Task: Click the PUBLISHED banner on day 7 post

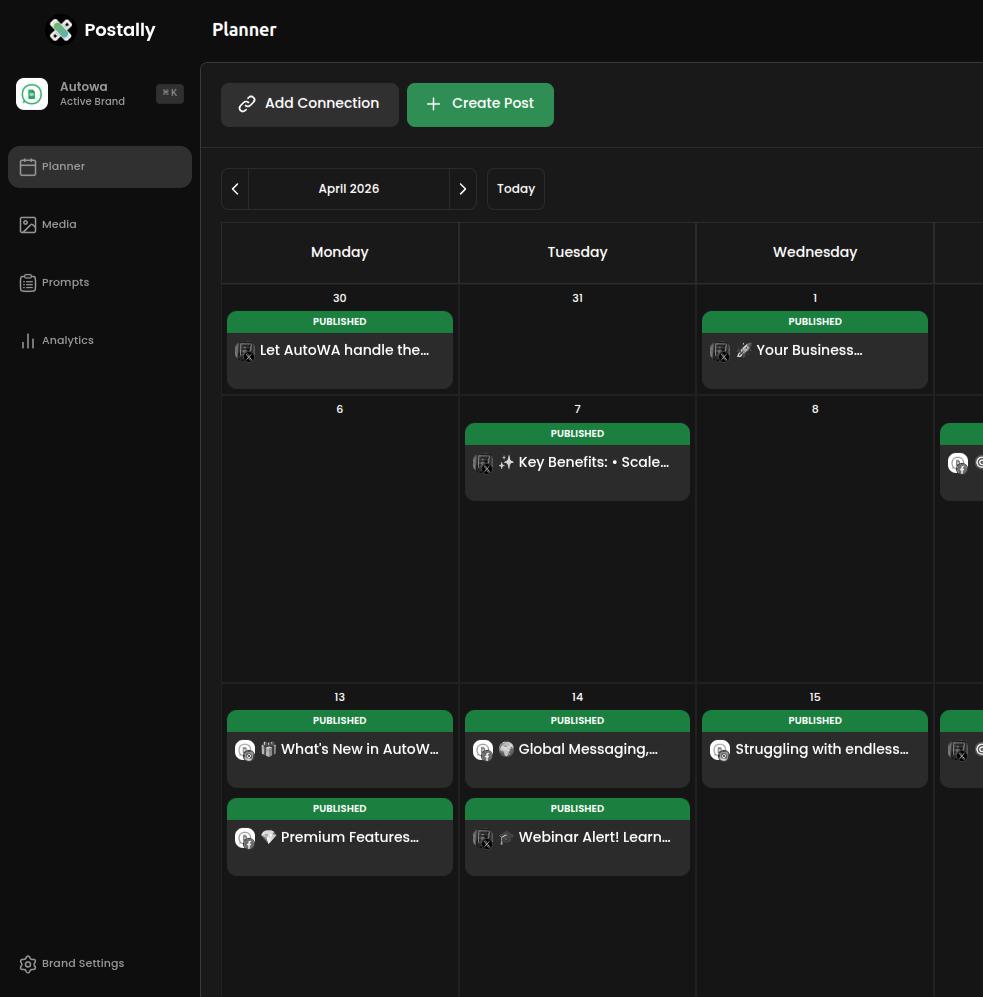Action: tap(577, 434)
